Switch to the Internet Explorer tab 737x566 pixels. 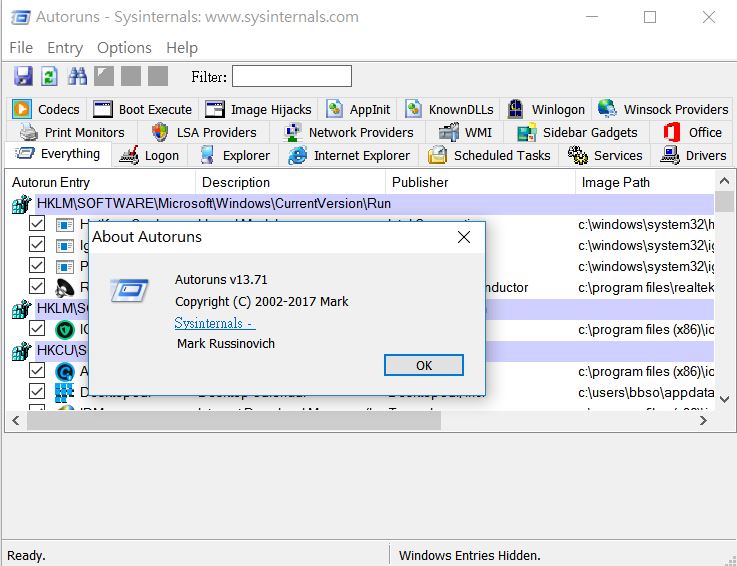coord(349,155)
